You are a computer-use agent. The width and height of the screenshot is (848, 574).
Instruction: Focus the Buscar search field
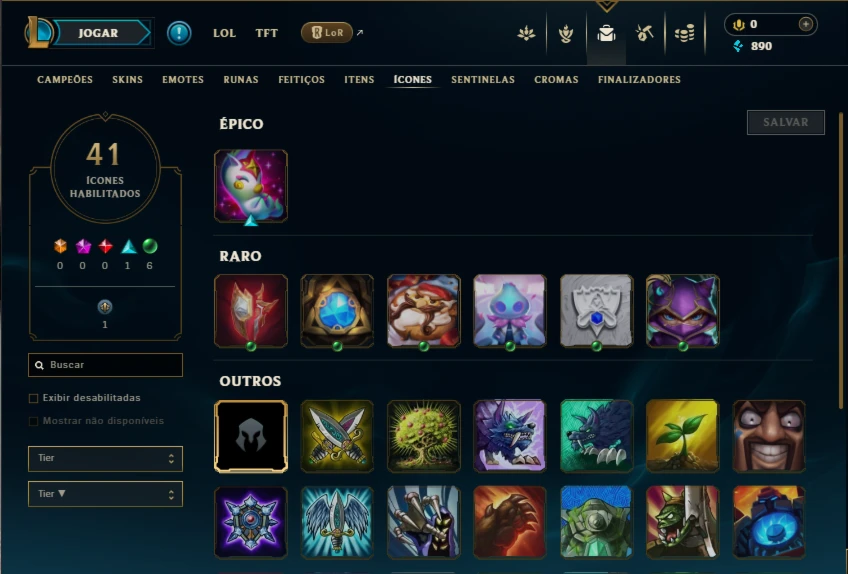tap(105, 365)
